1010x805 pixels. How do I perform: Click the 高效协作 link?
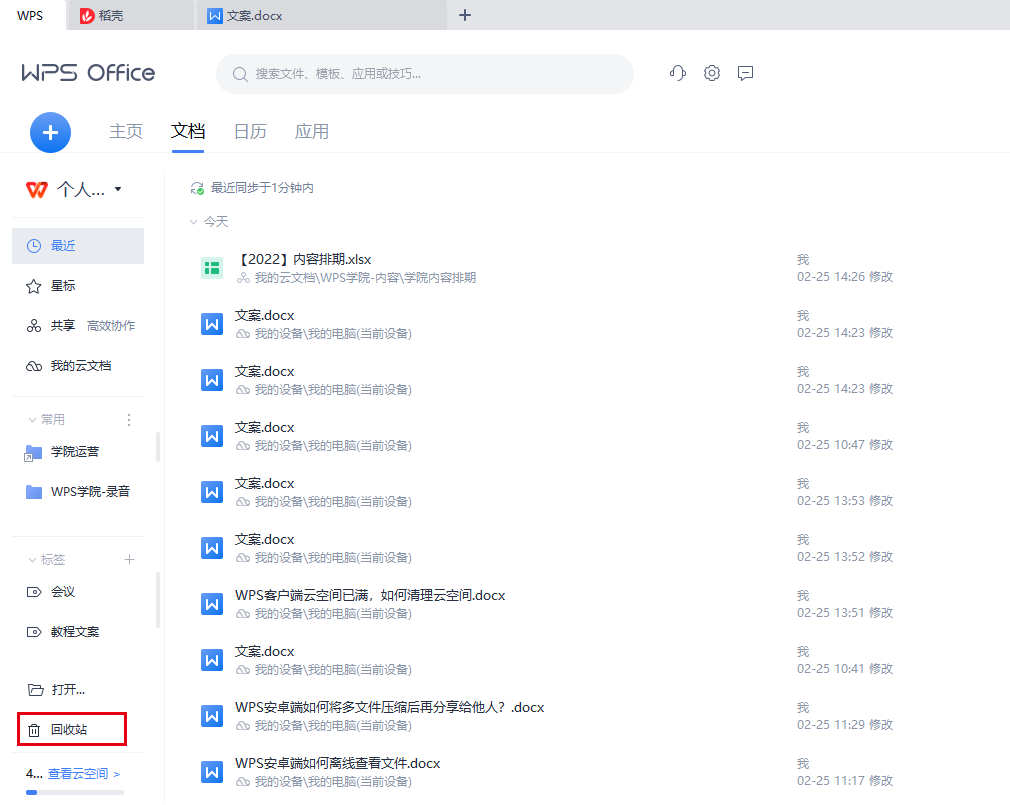(111, 326)
